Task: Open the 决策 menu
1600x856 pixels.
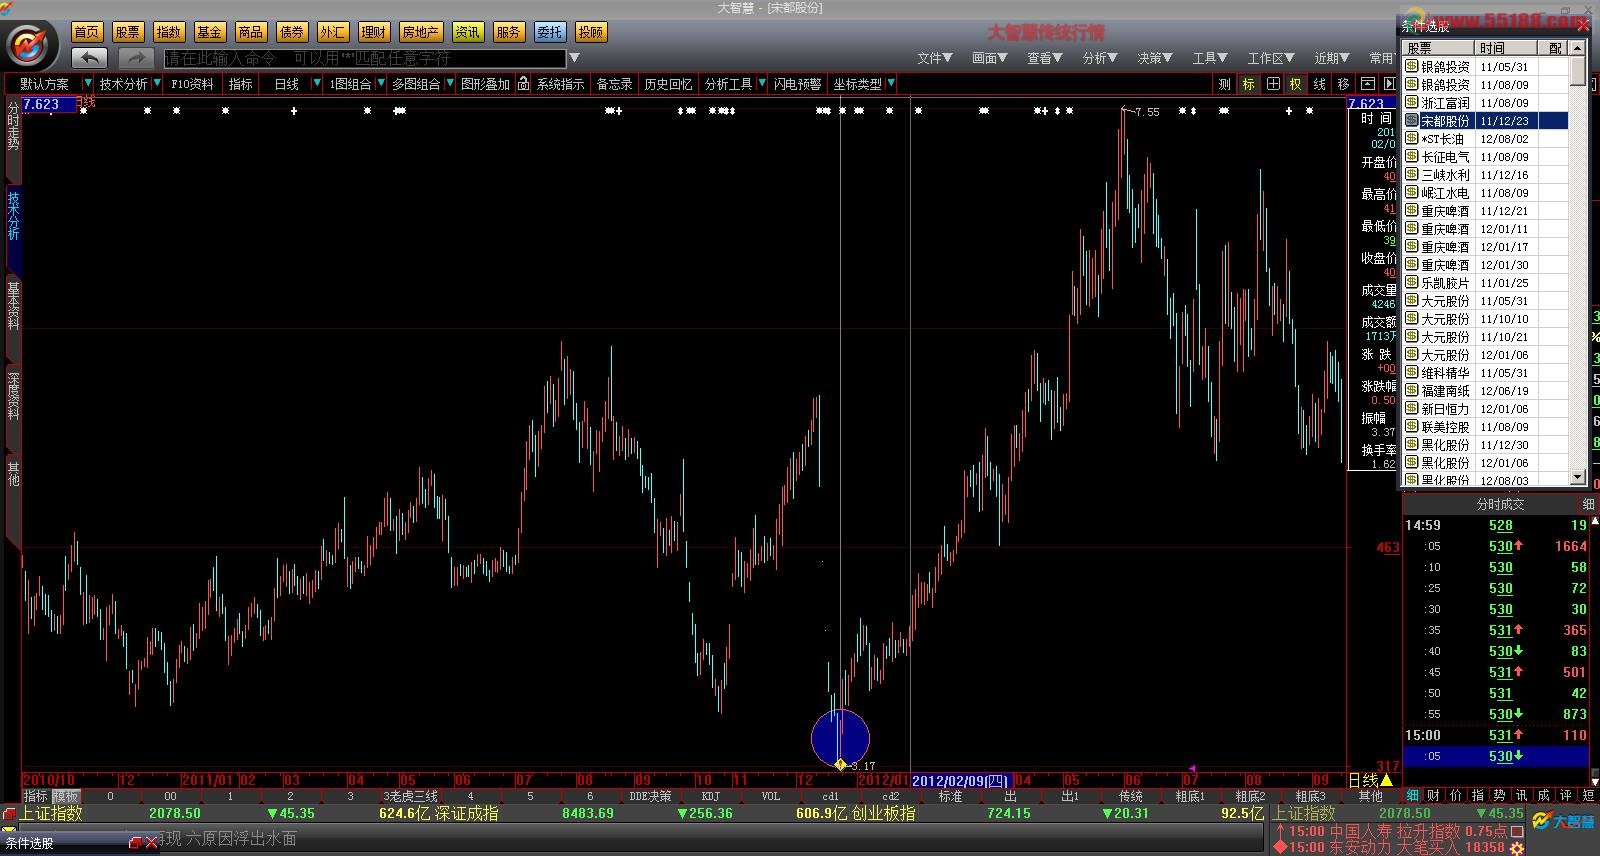Action: coord(1154,58)
